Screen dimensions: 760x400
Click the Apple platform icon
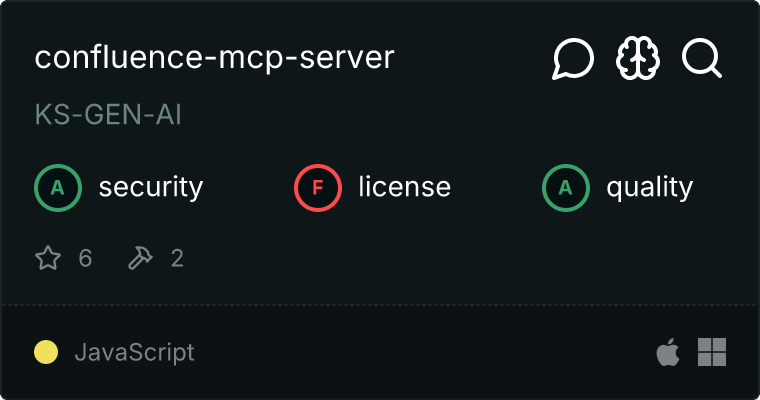point(667,352)
